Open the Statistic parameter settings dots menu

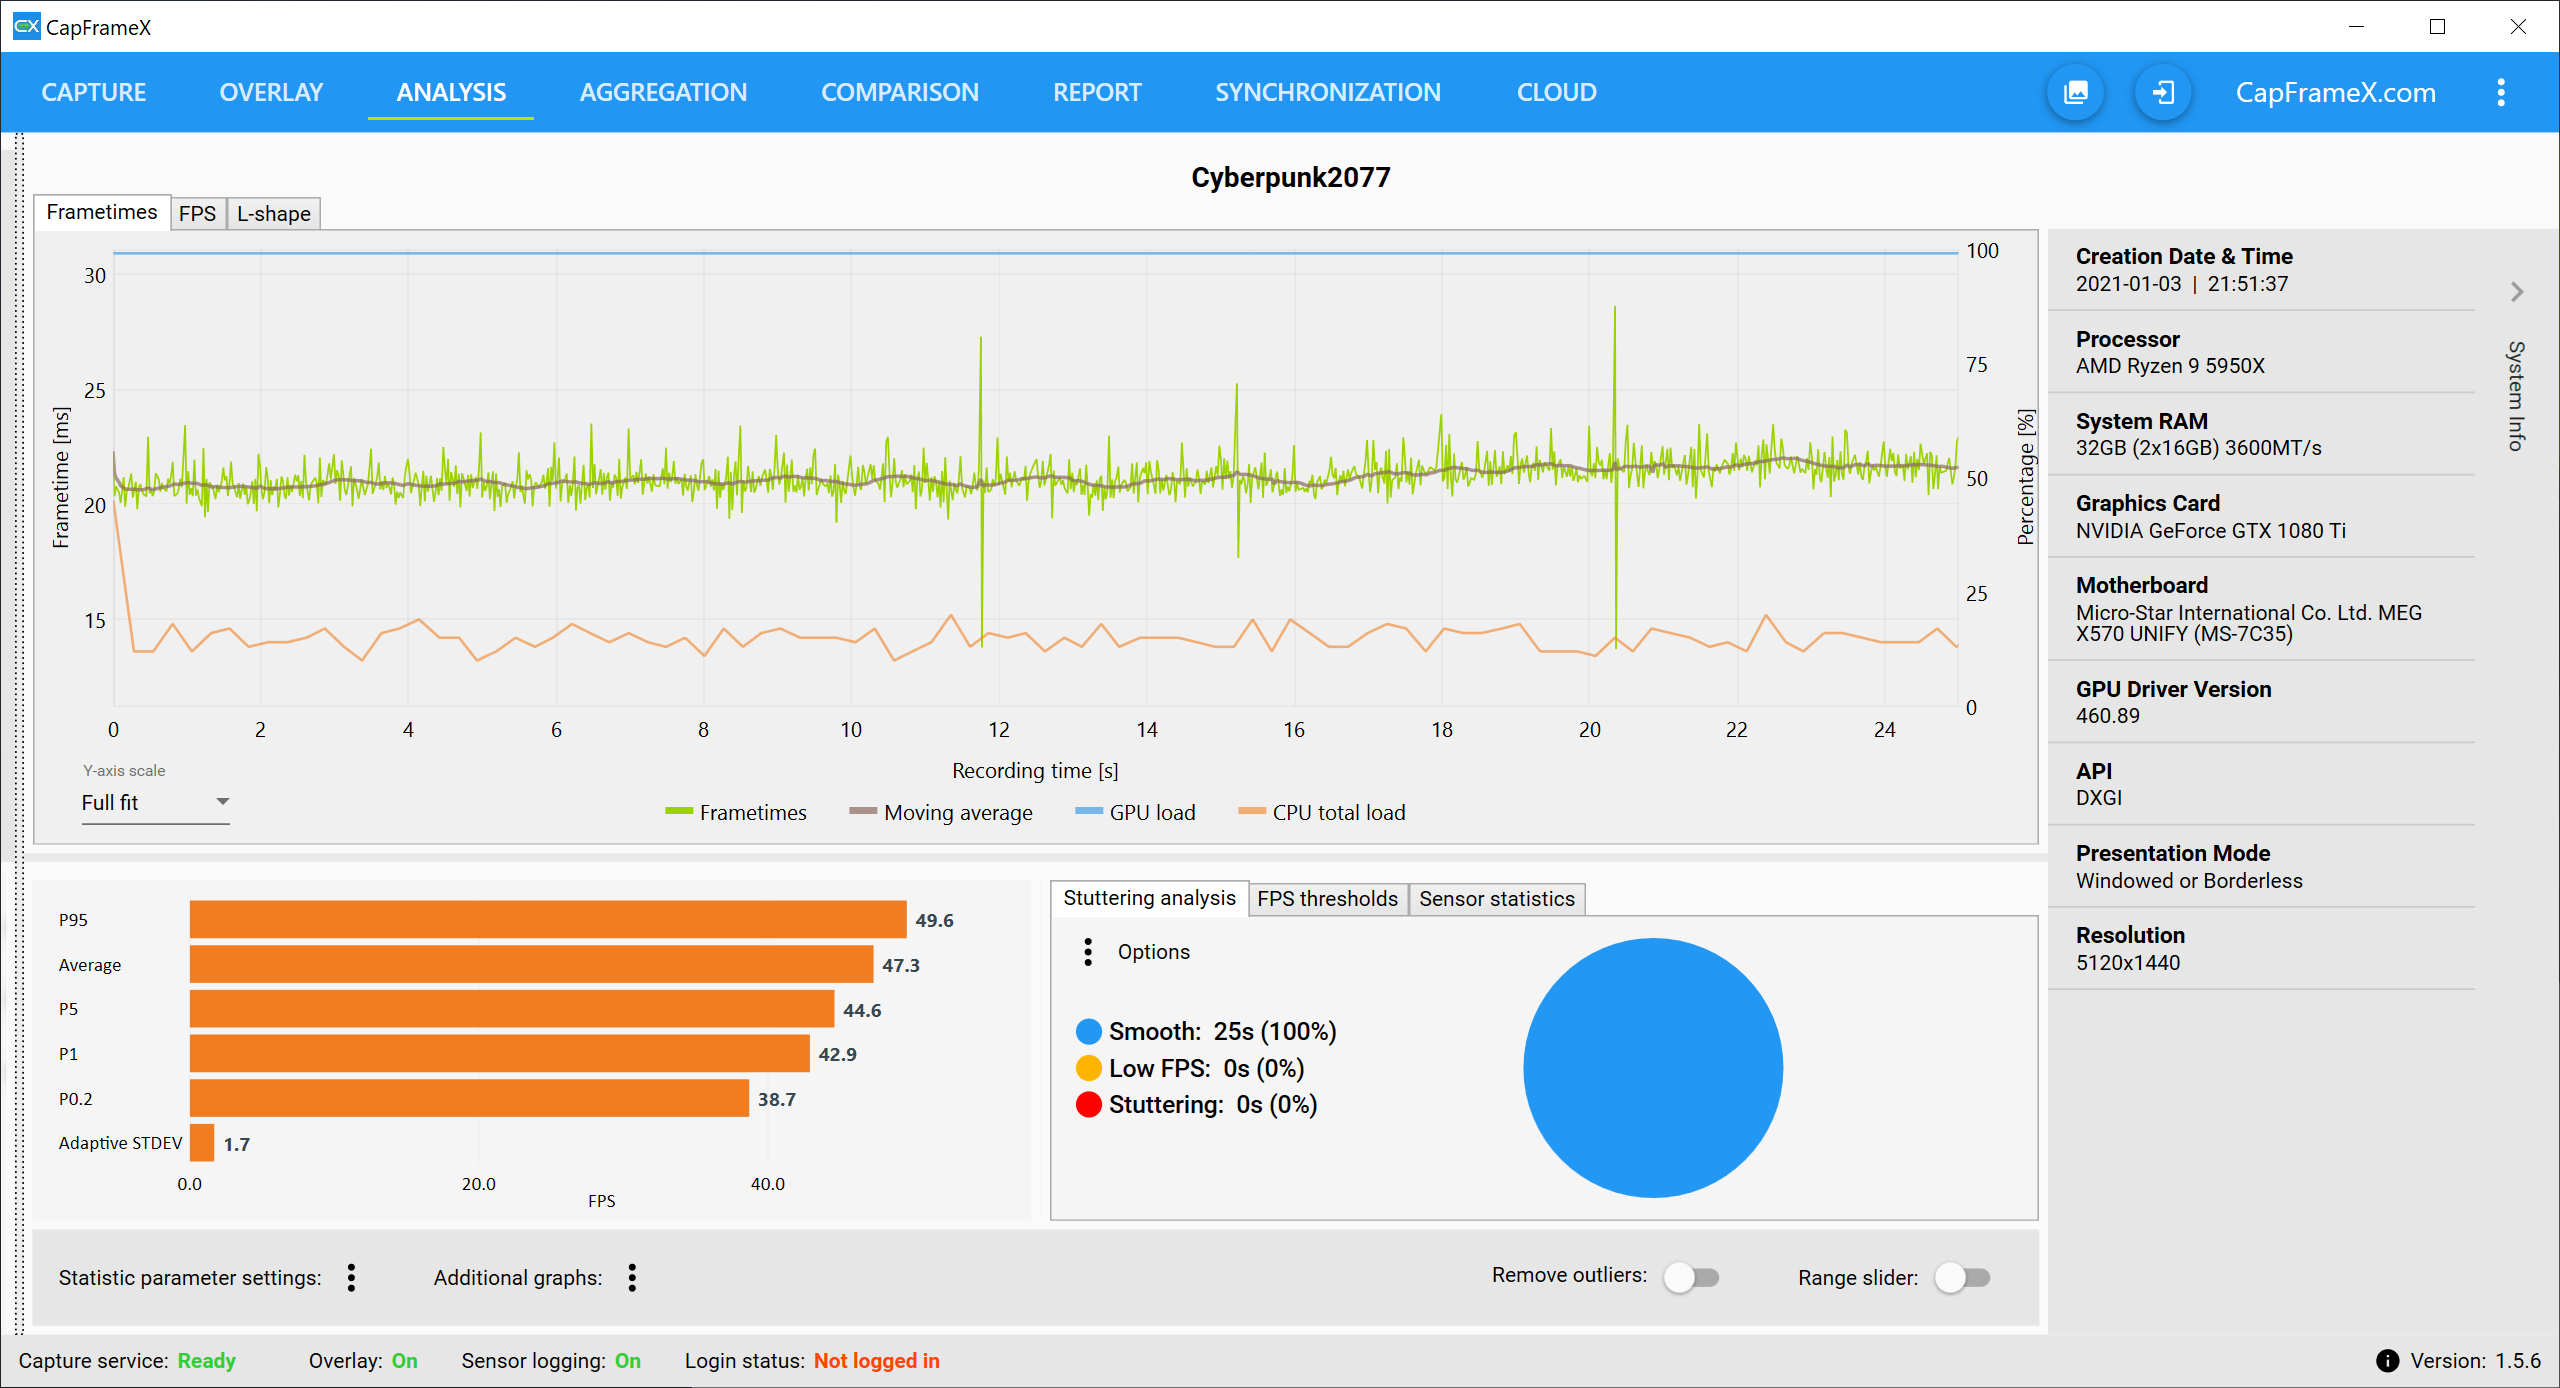tap(351, 1277)
